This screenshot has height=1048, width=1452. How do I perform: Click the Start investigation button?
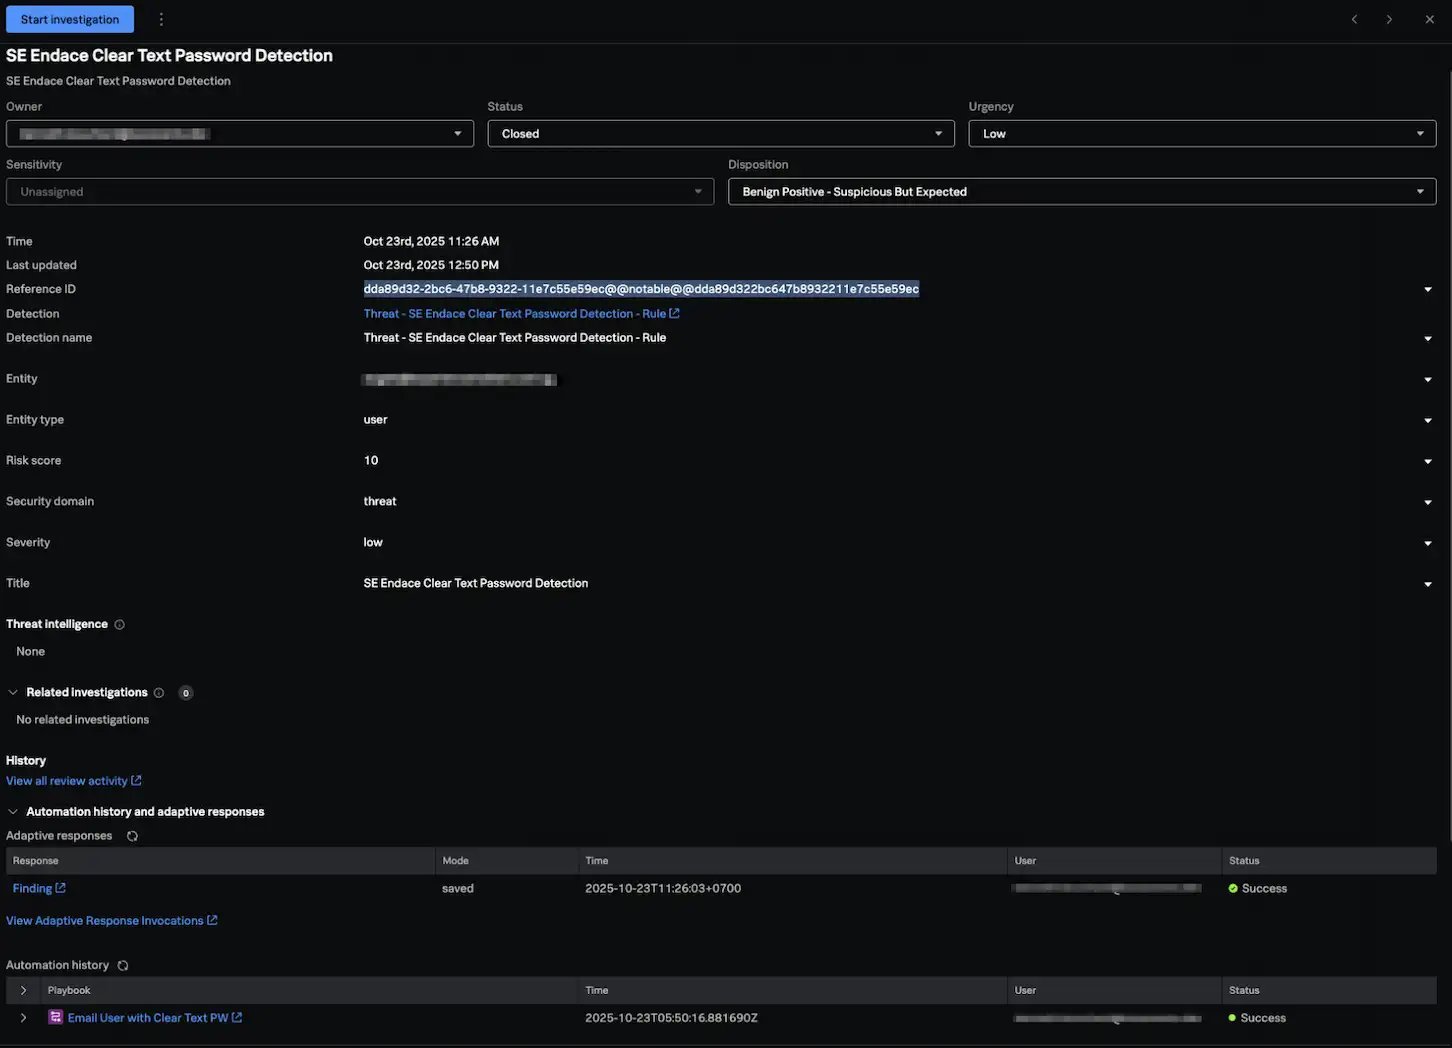tap(69, 18)
